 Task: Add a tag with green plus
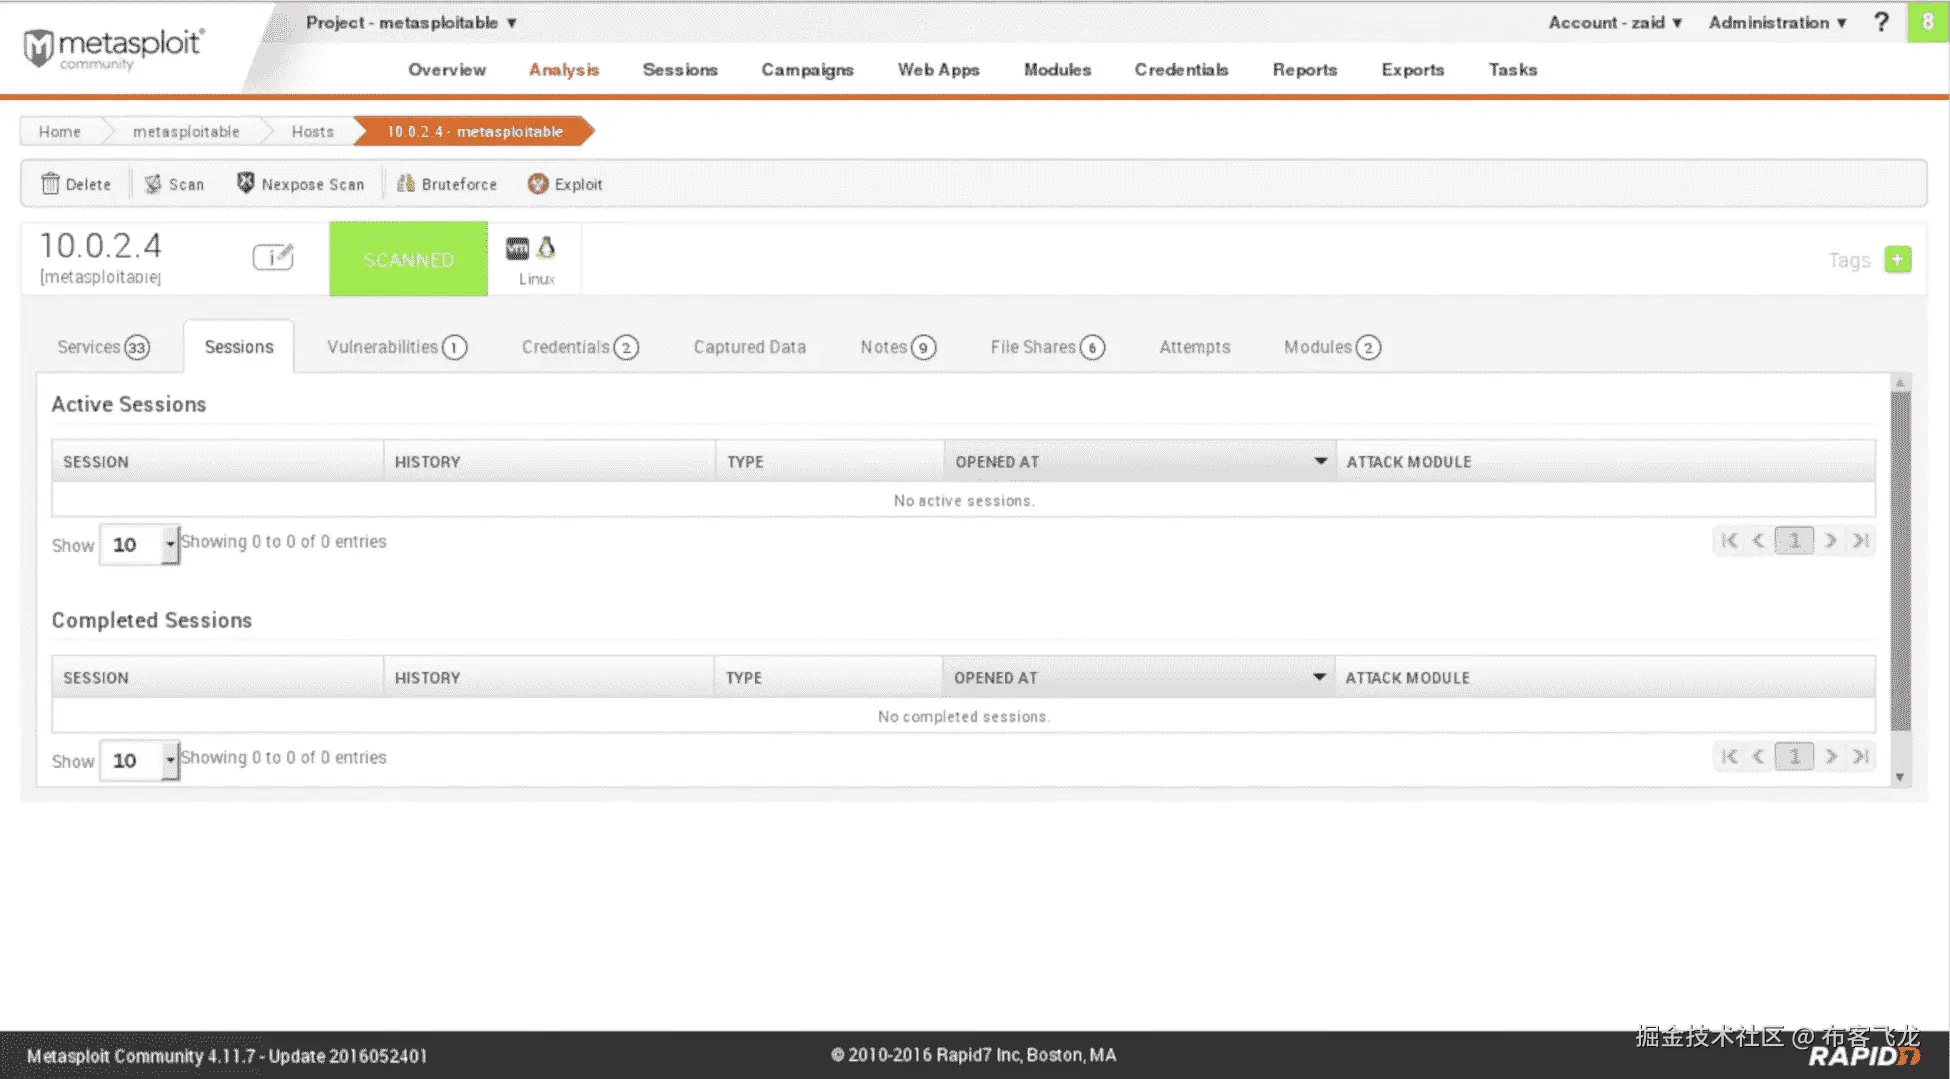pos(1897,260)
